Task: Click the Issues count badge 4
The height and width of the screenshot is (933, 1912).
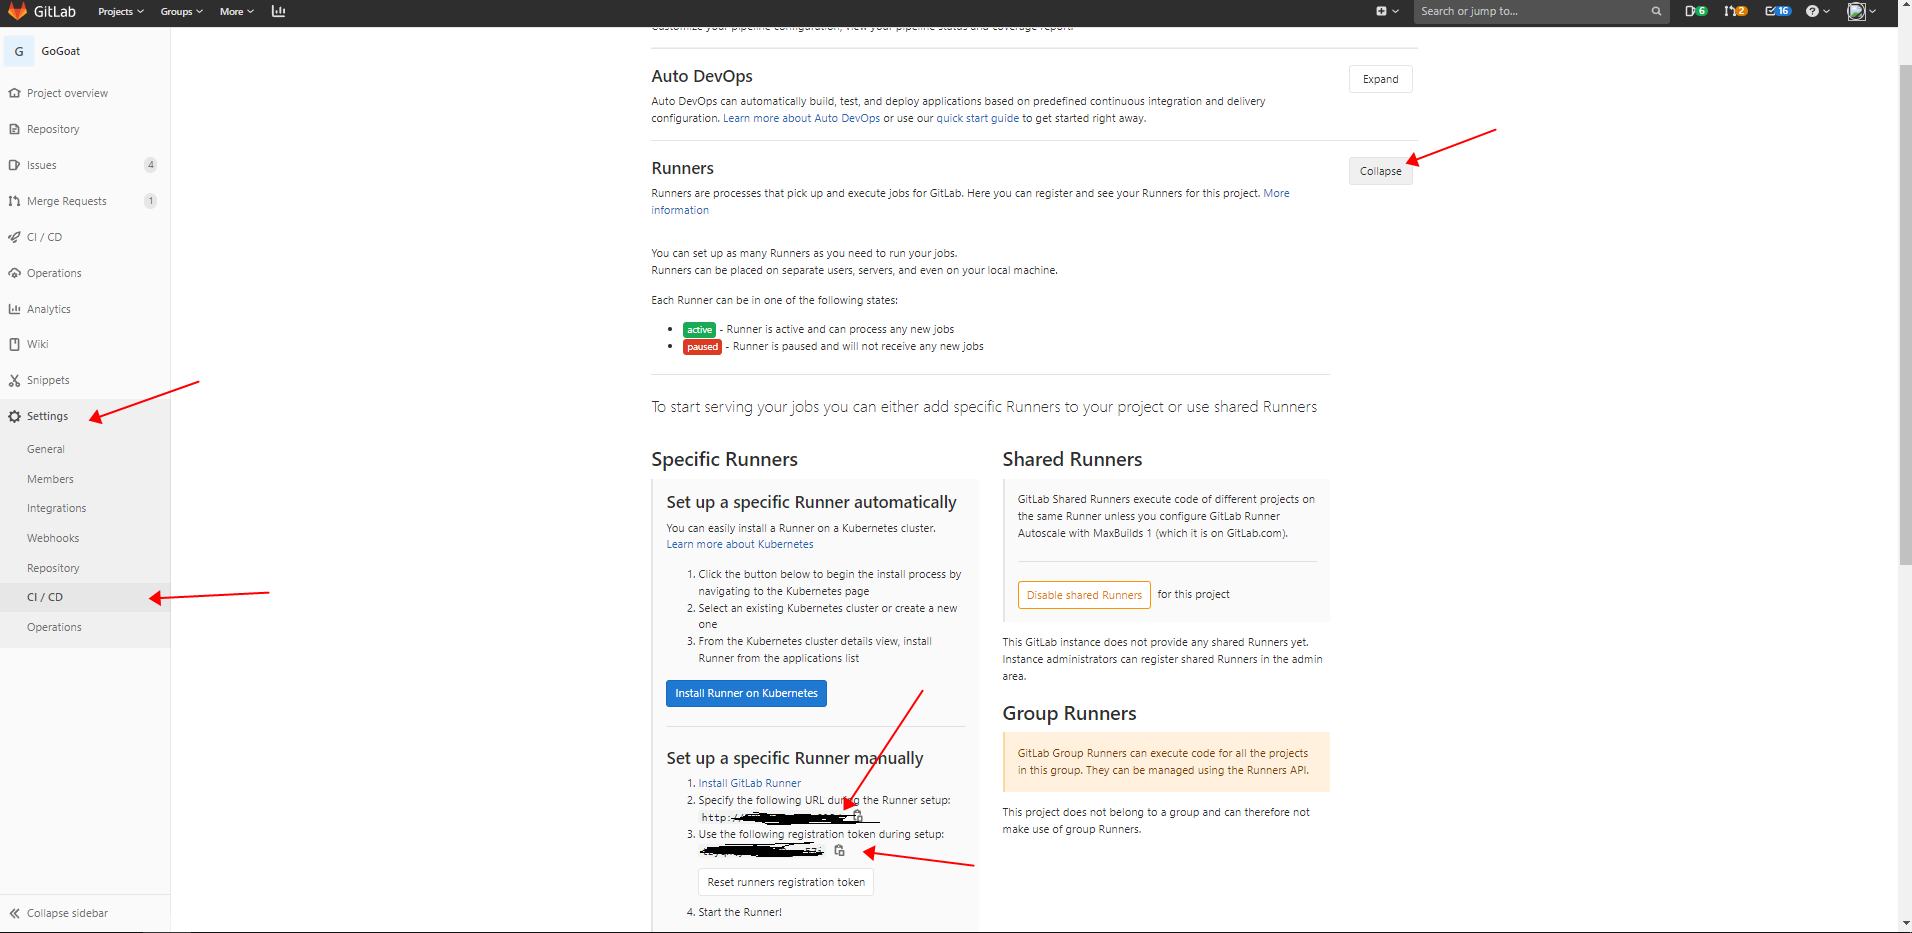Action: point(151,165)
